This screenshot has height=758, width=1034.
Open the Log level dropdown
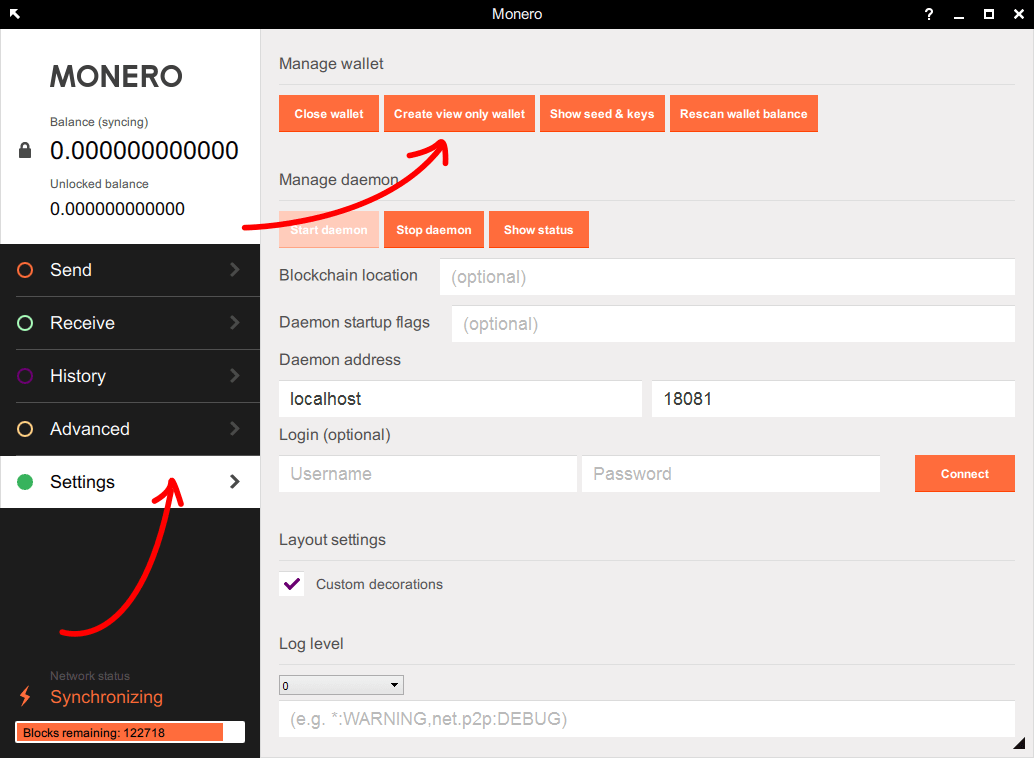tap(341, 686)
